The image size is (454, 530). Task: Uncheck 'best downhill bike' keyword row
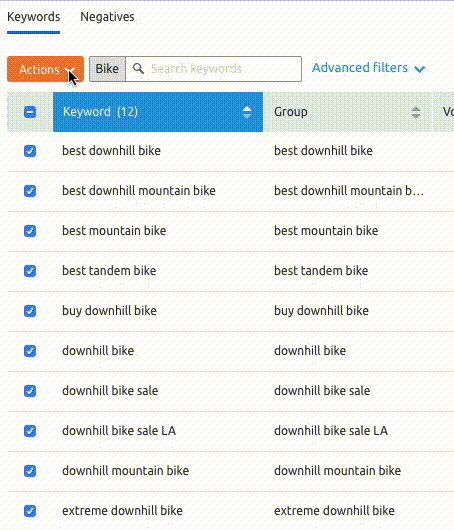coord(30,151)
